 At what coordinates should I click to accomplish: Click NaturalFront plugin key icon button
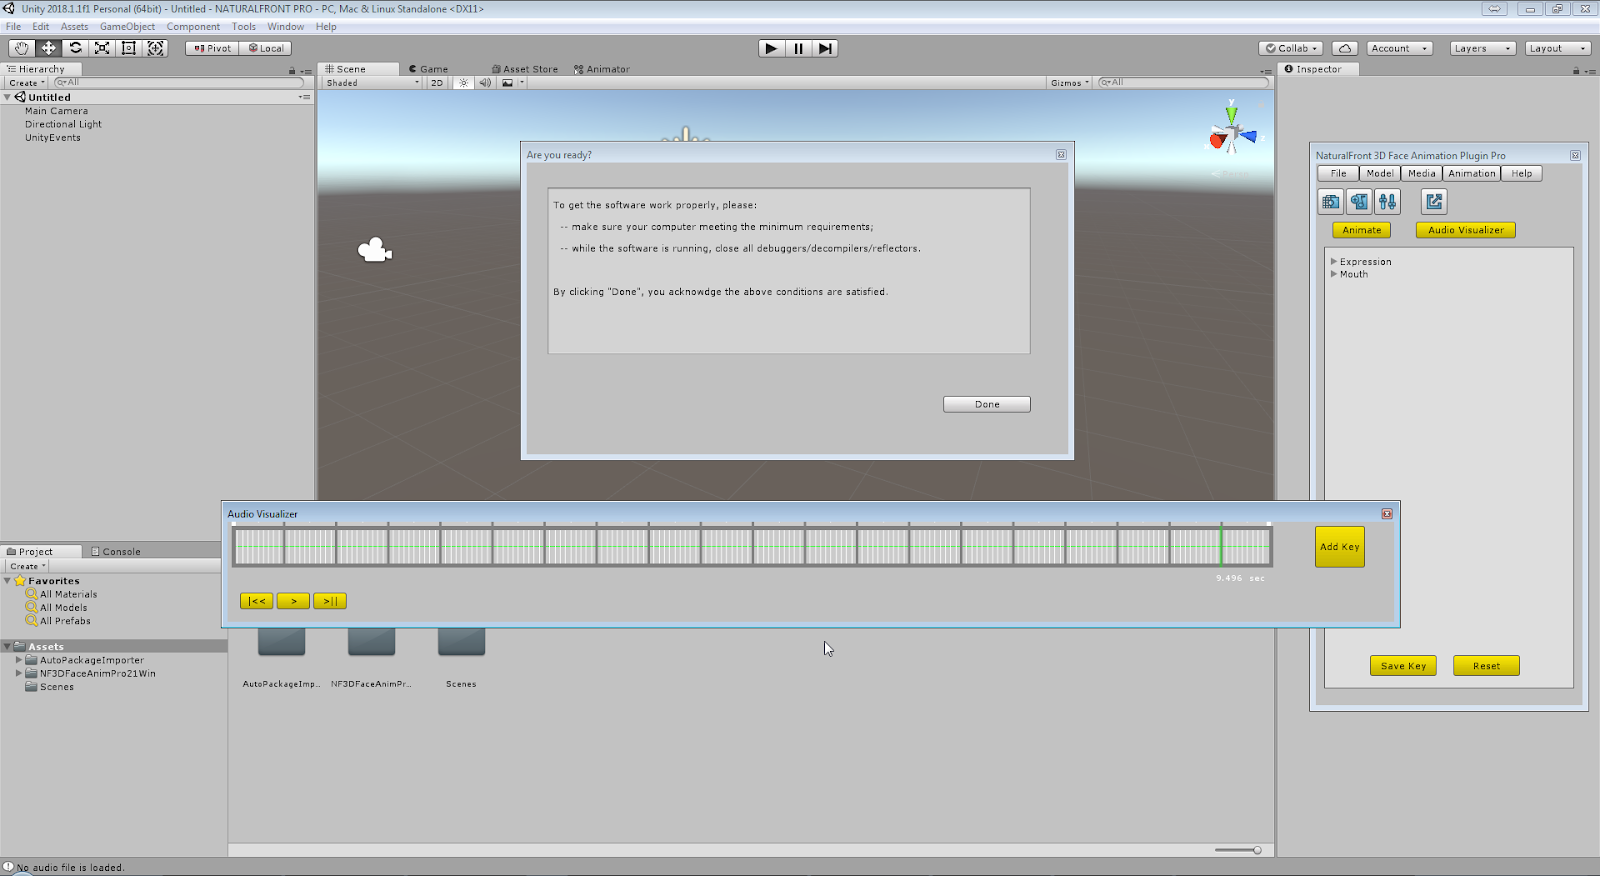point(1359,202)
